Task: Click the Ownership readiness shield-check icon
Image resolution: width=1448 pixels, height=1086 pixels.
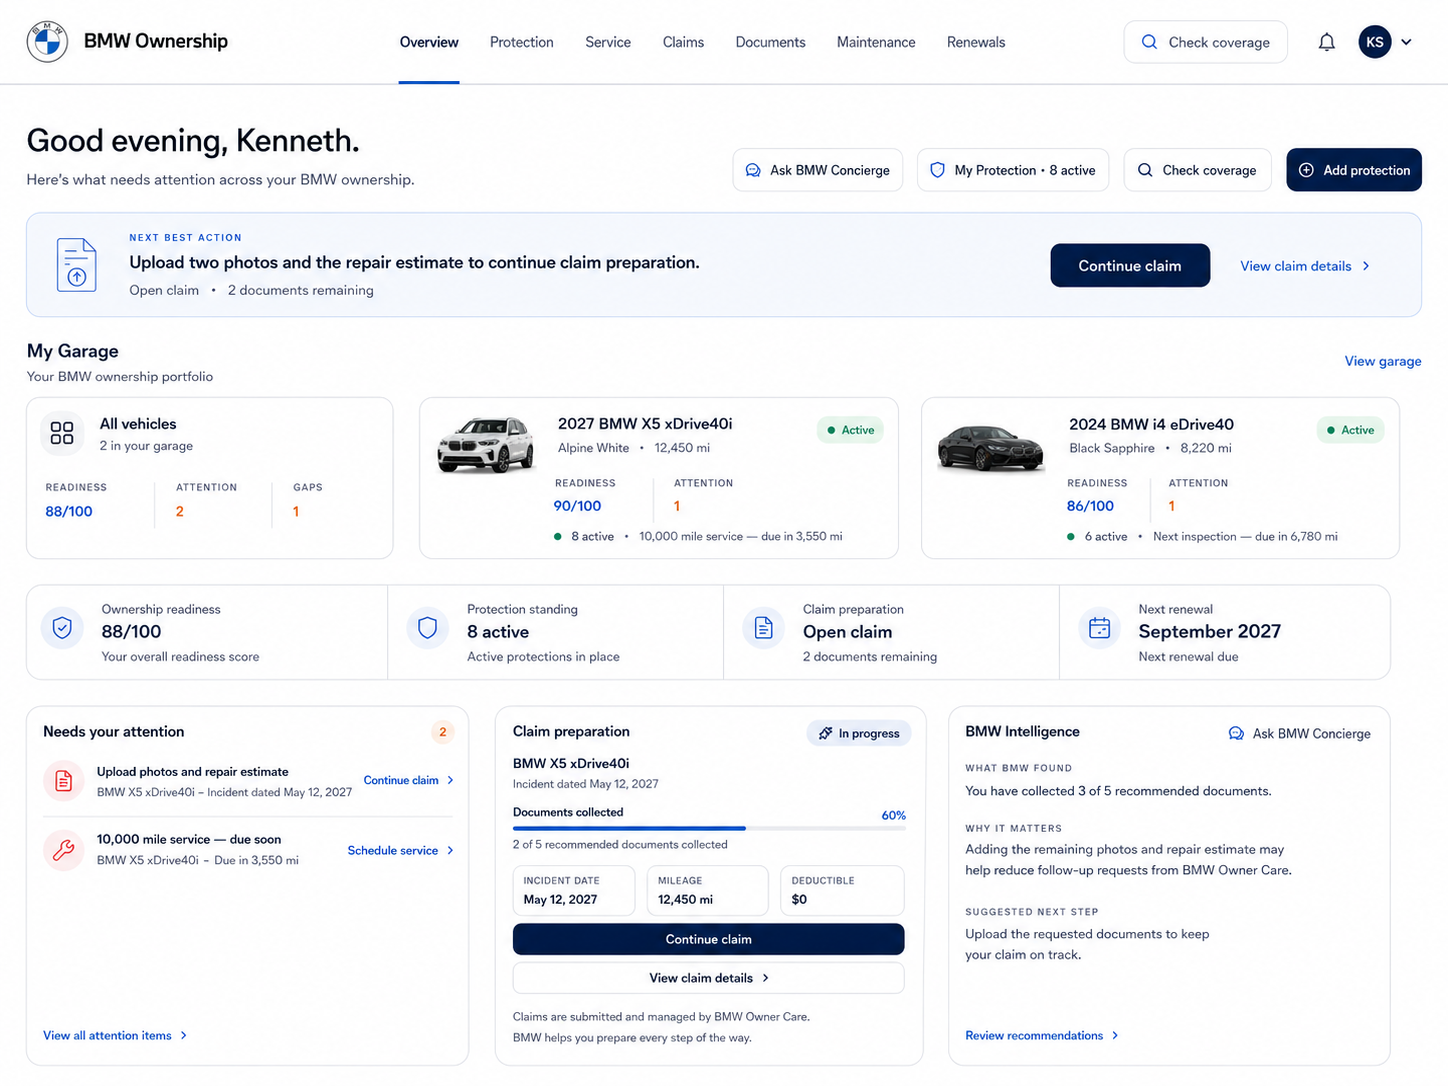Action: pyautogui.click(x=62, y=628)
